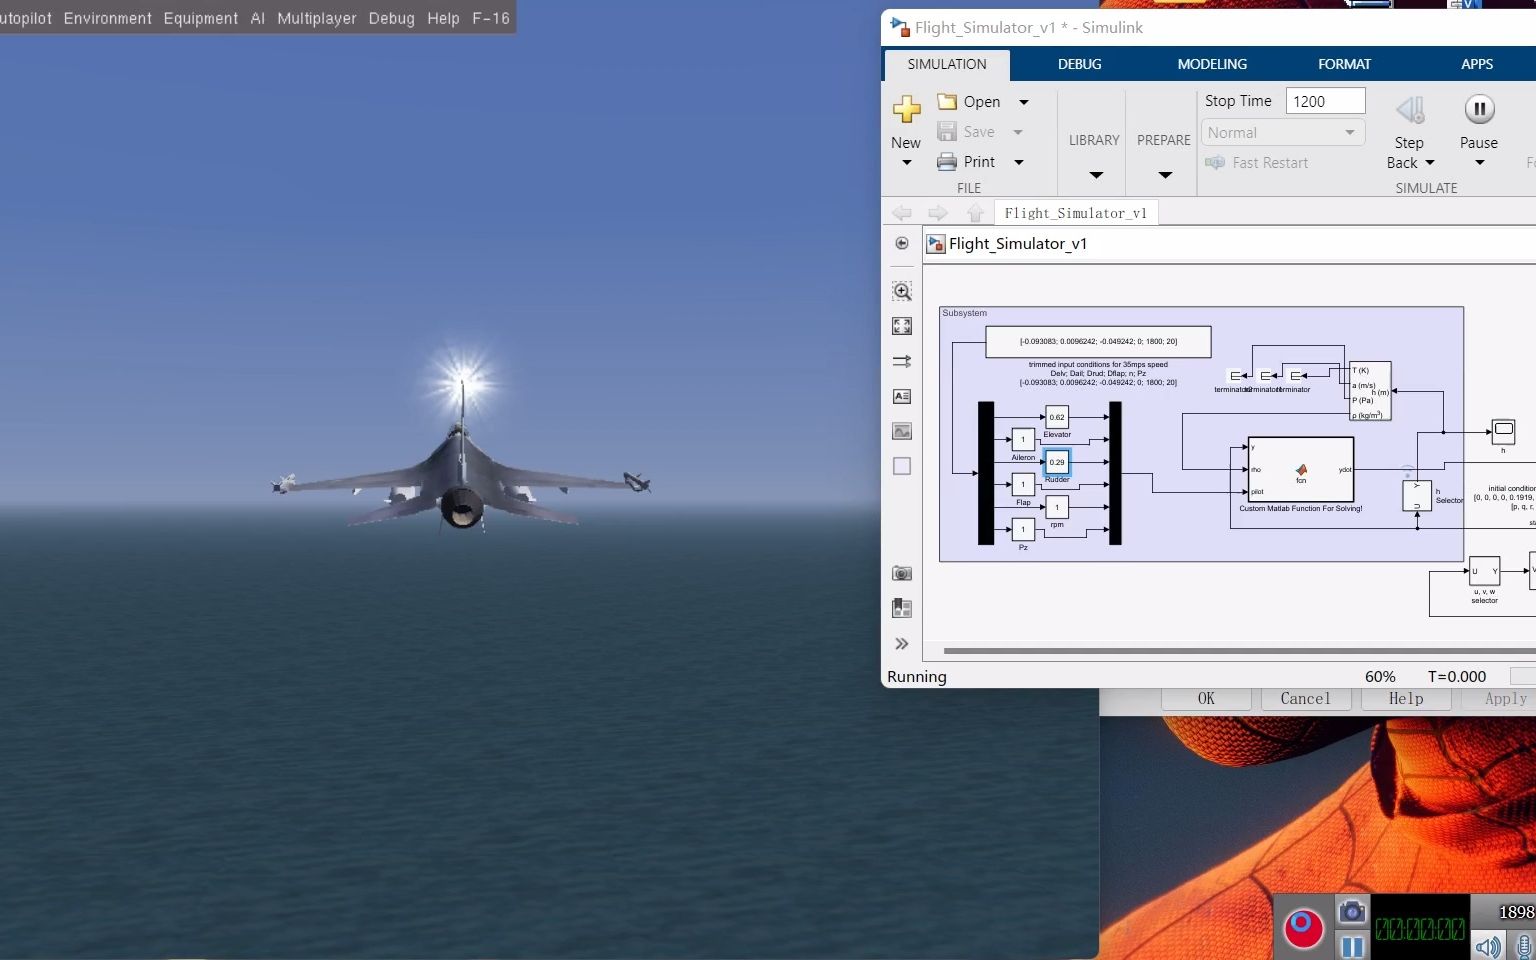The width and height of the screenshot is (1536, 960).
Task: Click the canvas horizontal scrollbar
Action: [1238, 651]
